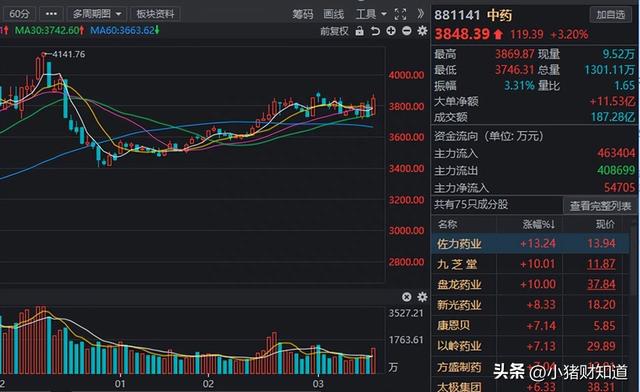Select the 新光药业 stock row
Screen dimensions: 640x392
click(530, 305)
